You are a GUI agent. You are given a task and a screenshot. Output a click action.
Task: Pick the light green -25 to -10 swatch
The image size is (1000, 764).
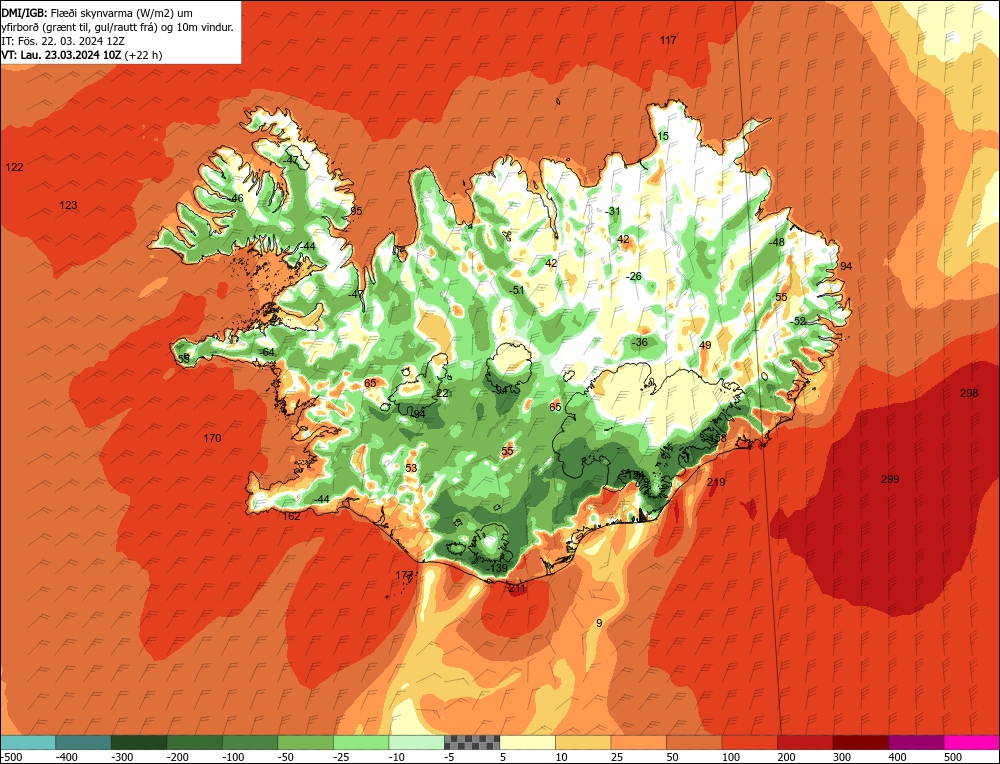tap(361, 742)
